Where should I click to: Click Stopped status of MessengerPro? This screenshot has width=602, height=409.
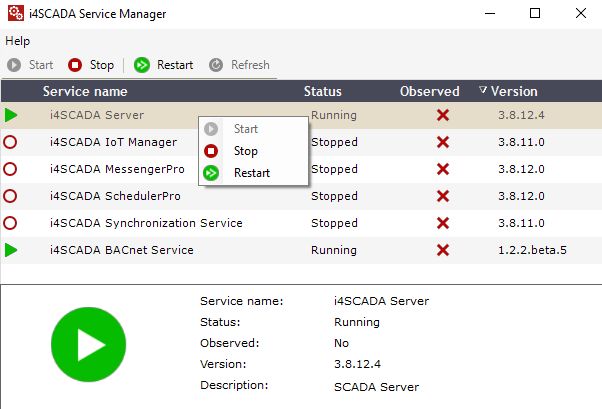coord(334,169)
